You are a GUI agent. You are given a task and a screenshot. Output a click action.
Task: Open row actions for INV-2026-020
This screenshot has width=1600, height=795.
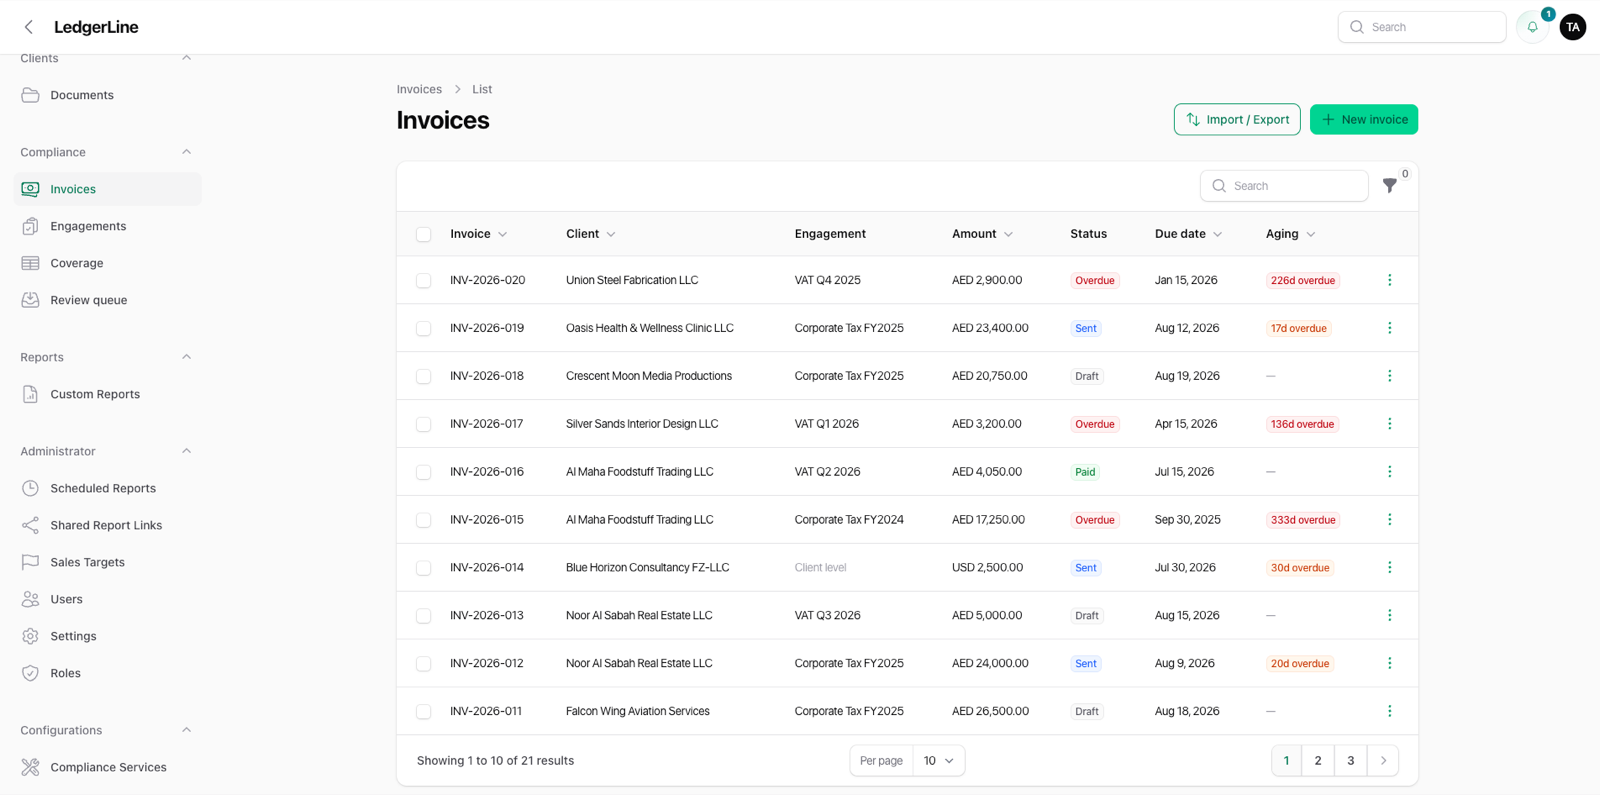[1390, 280]
